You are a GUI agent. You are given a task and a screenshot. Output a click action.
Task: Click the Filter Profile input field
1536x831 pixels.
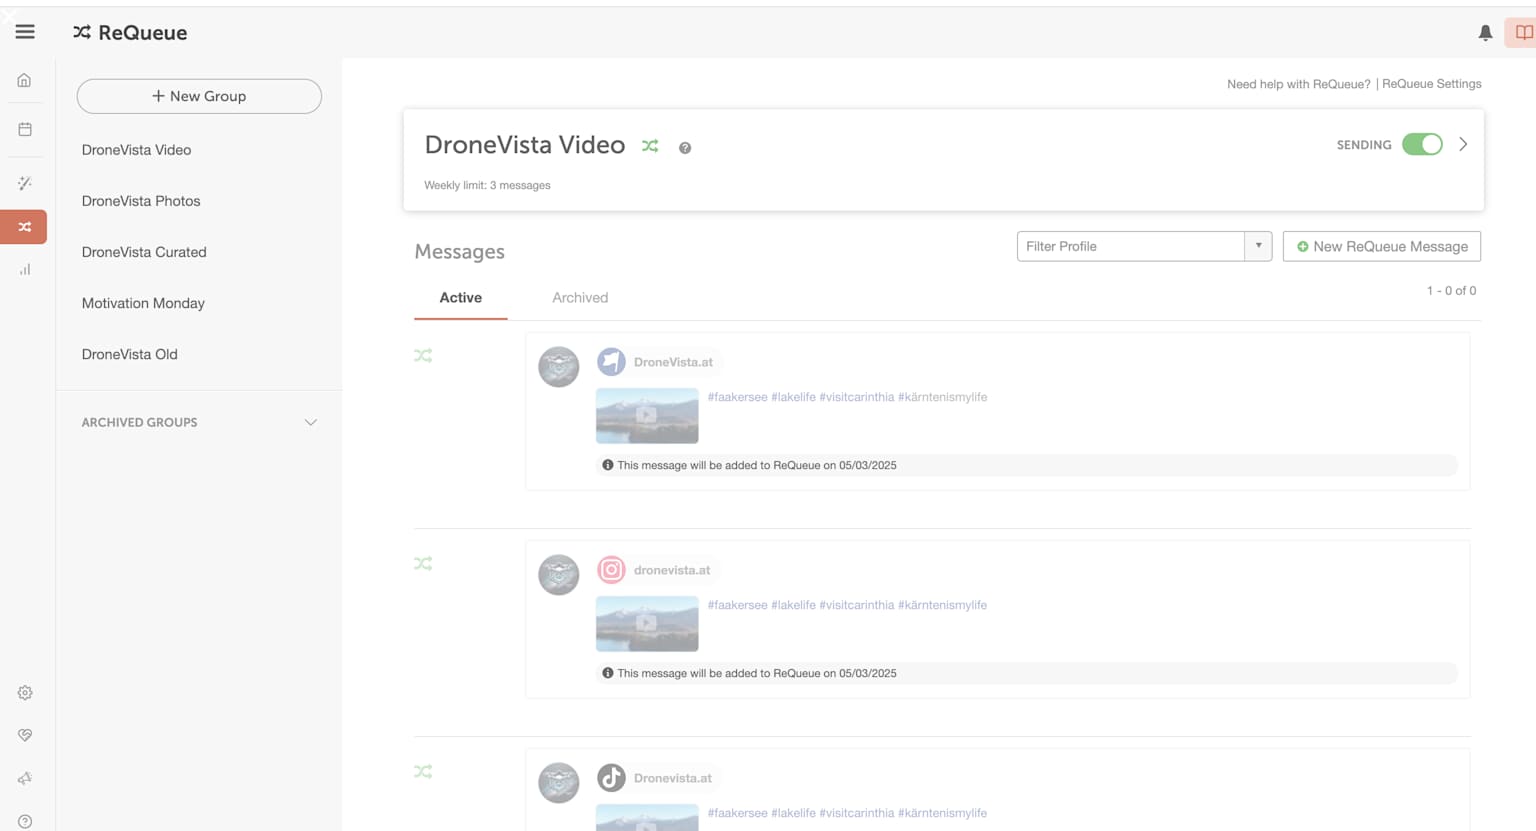click(x=1131, y=246)
